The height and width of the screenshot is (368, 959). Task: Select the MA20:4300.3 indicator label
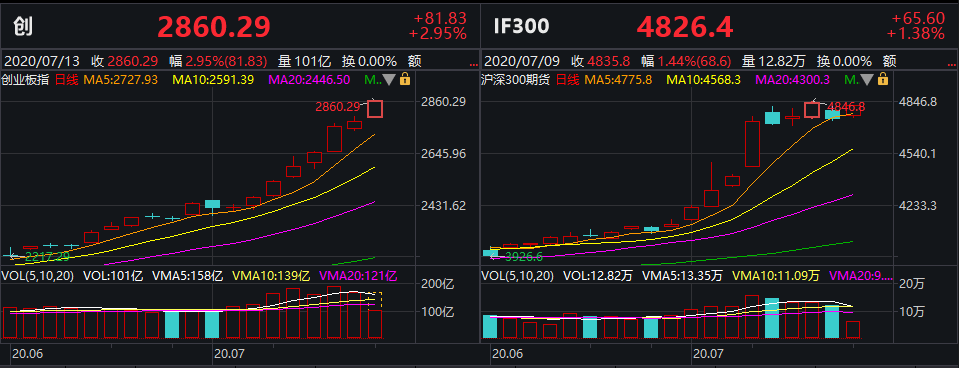[793, 79]
